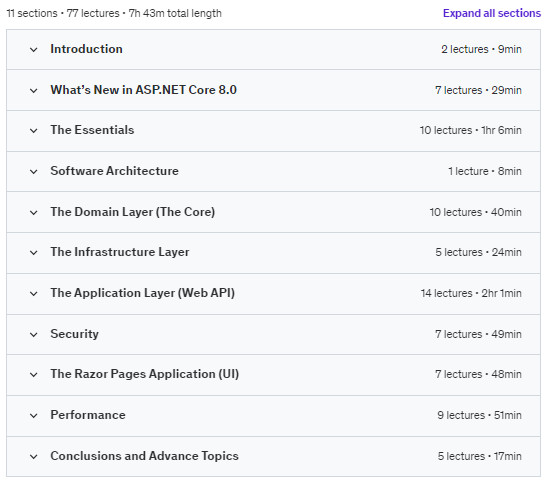The height and width of the screenshot is (489, 545).
Task: Expand The Domain Layer section chevron
Action: (34, 212)
